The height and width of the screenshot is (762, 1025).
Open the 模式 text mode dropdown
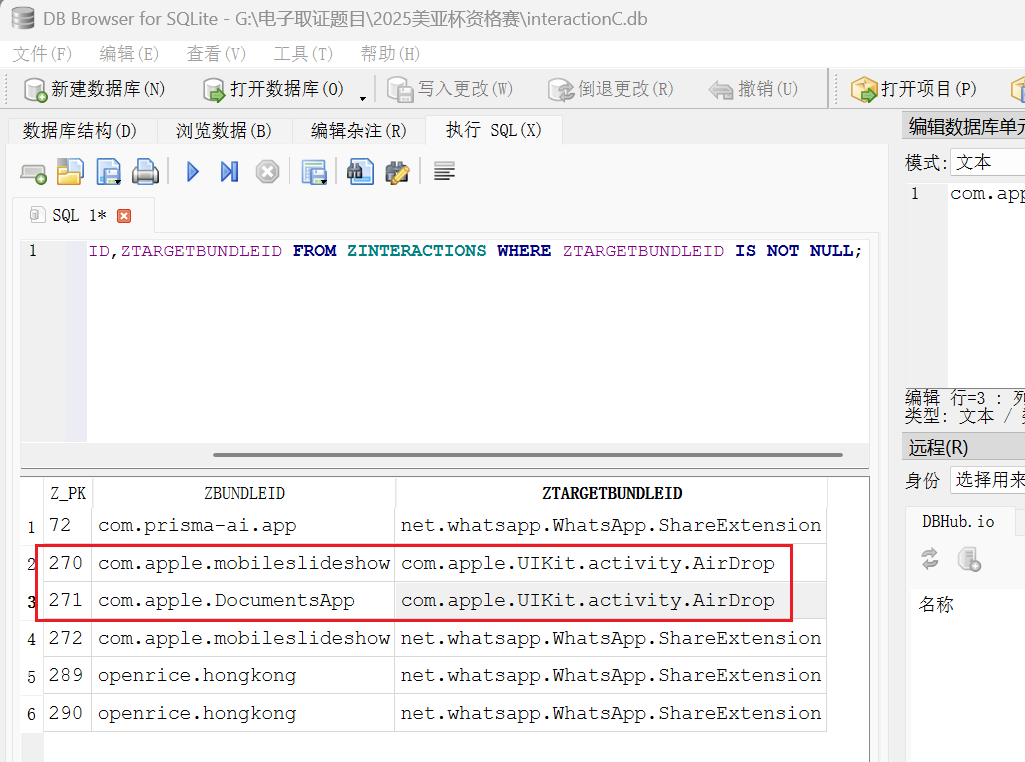pyautogui.click(x=986, y=162)
